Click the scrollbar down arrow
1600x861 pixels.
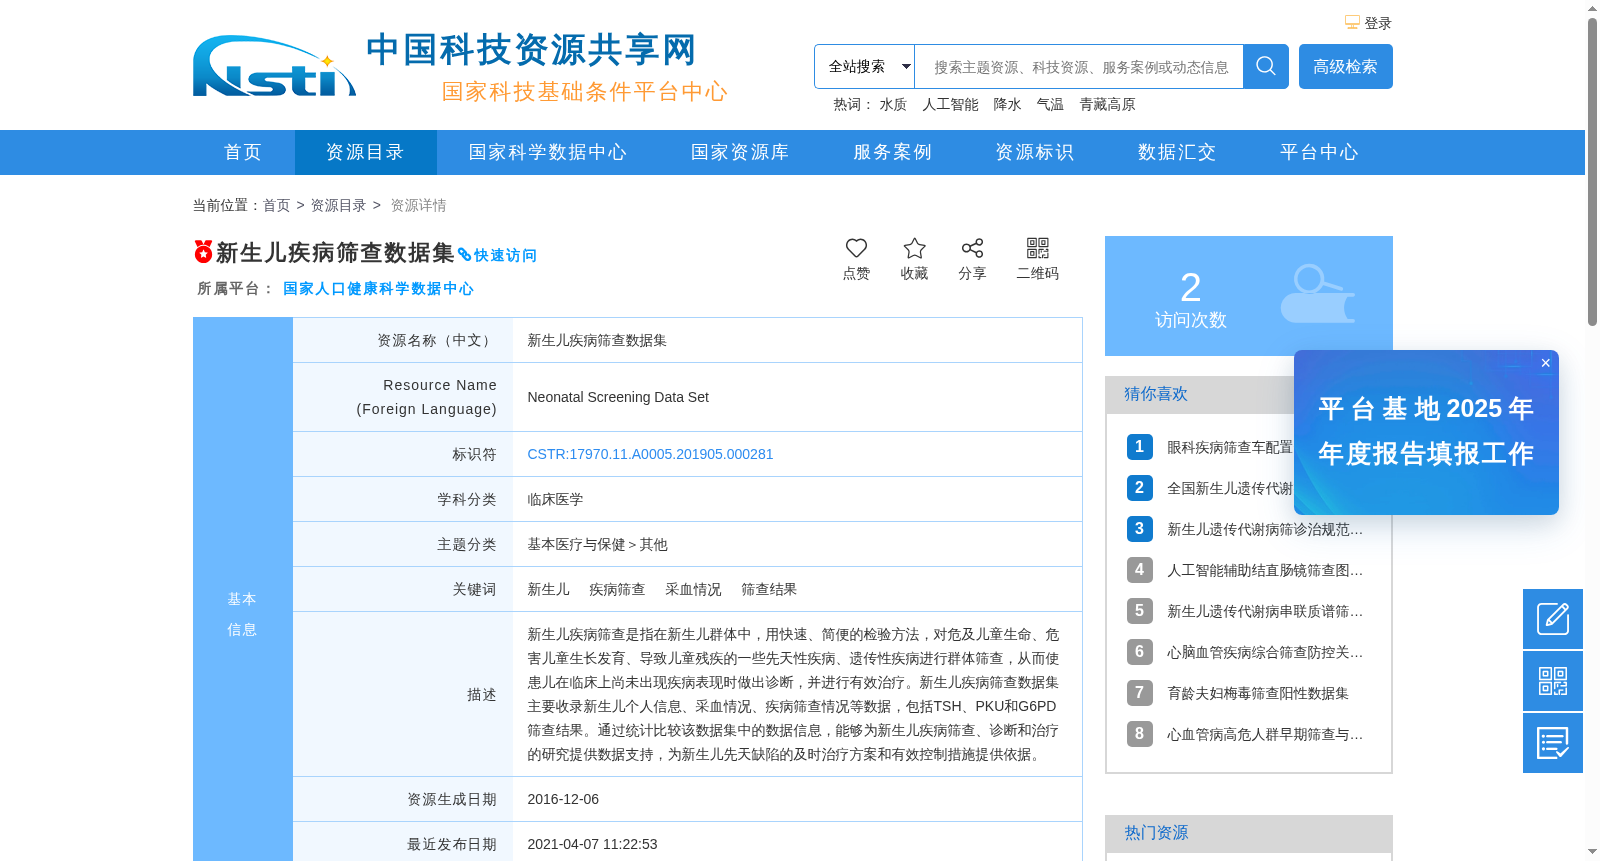(1592, 852)
